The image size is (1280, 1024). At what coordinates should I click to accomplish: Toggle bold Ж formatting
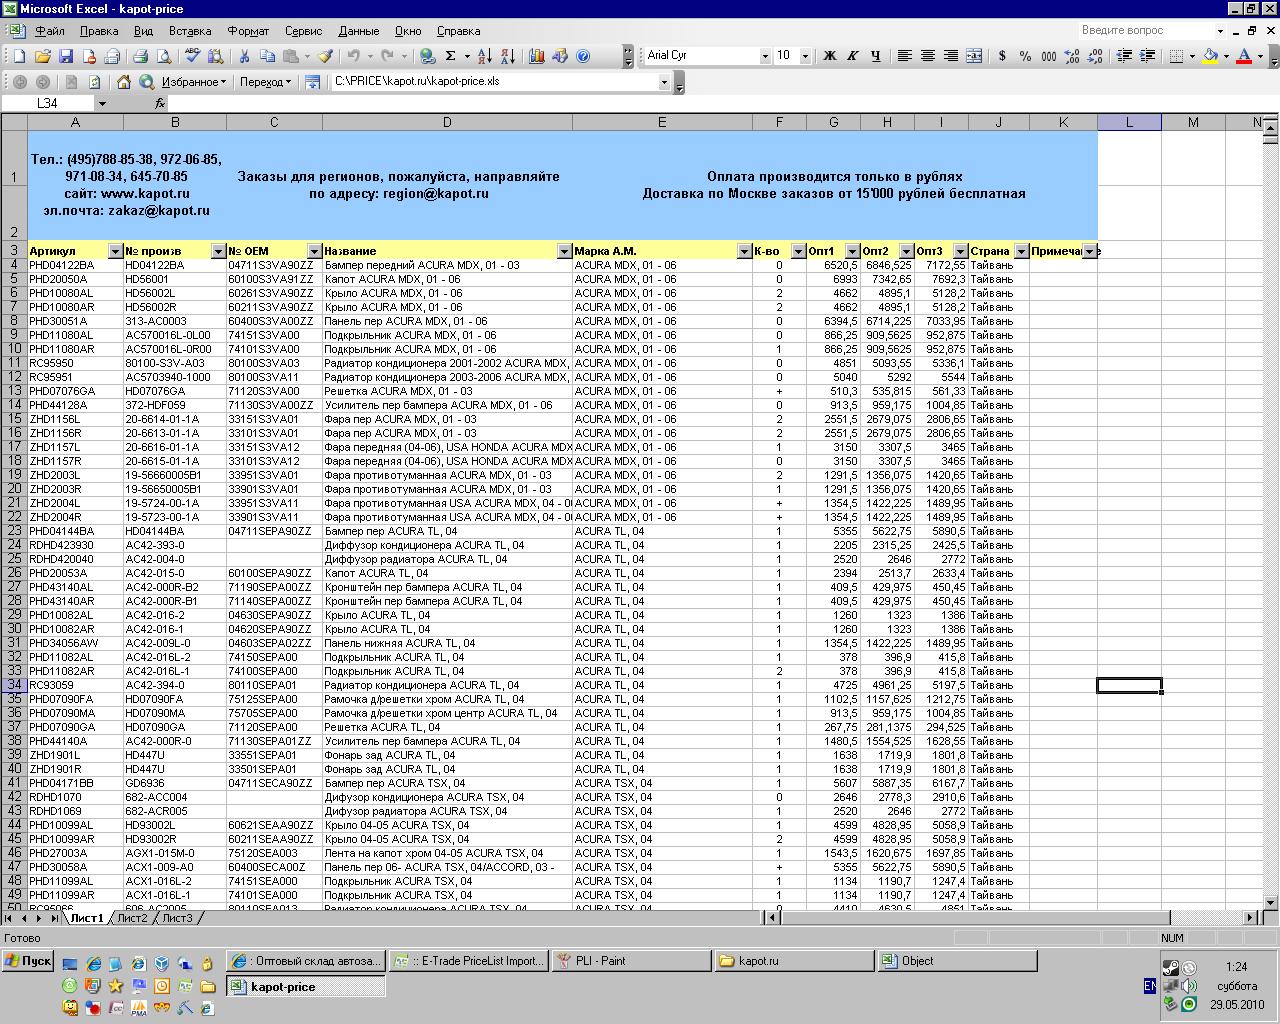tap(829, 56)
